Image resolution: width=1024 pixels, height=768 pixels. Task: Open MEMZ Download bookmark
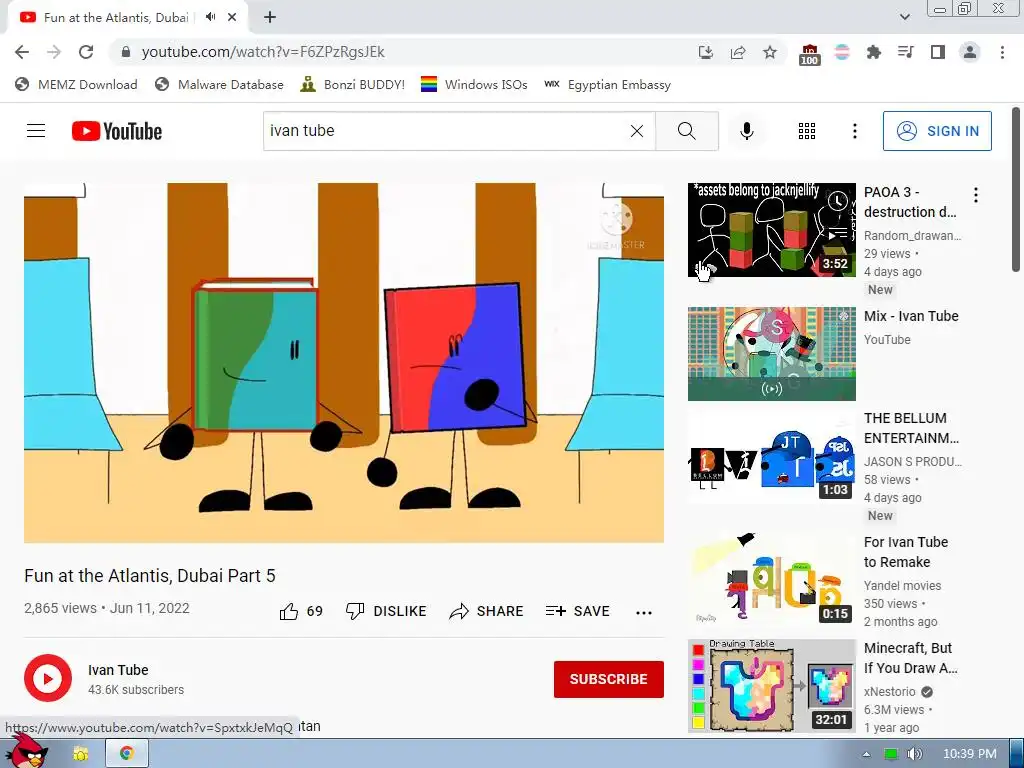coord(76,85)
